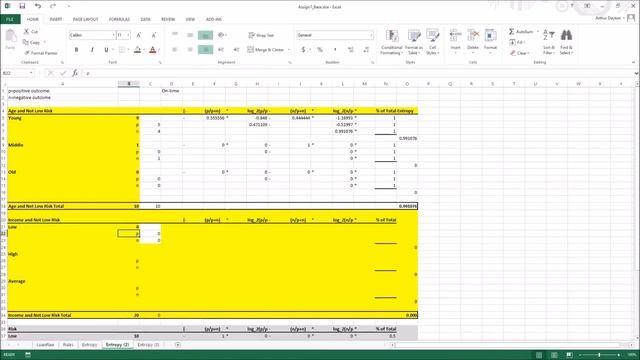Apply the red font color
Screen dimensions: 640x360
pos(152,50)
